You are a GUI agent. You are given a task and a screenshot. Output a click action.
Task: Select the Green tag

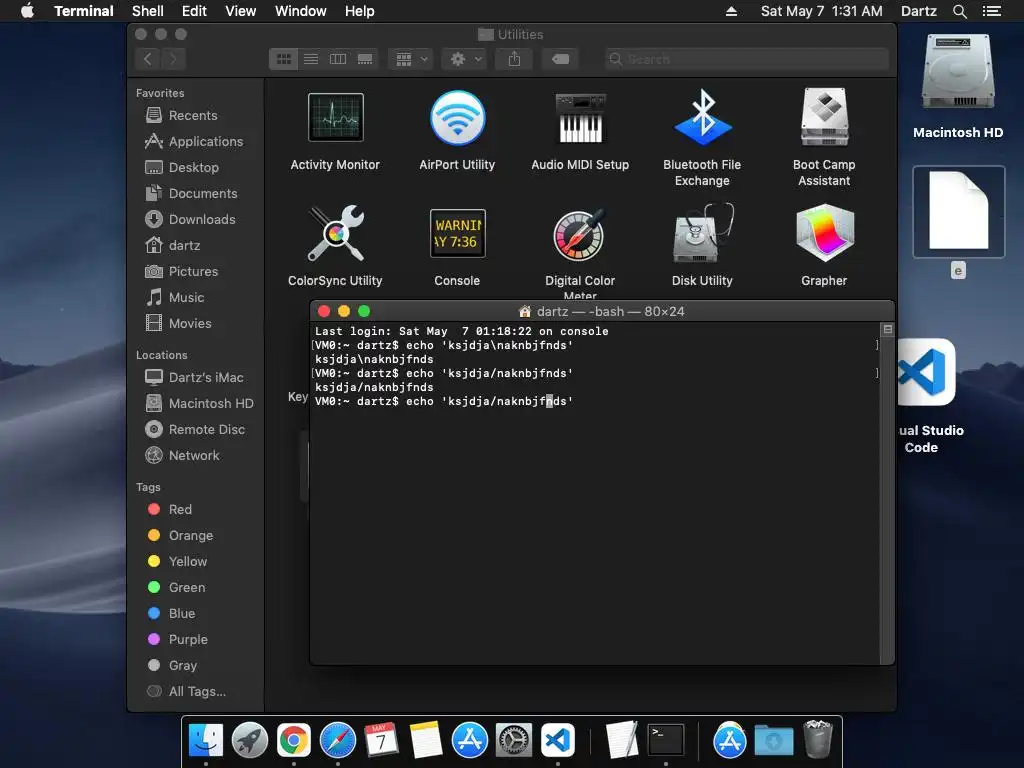tap(176, 588)
